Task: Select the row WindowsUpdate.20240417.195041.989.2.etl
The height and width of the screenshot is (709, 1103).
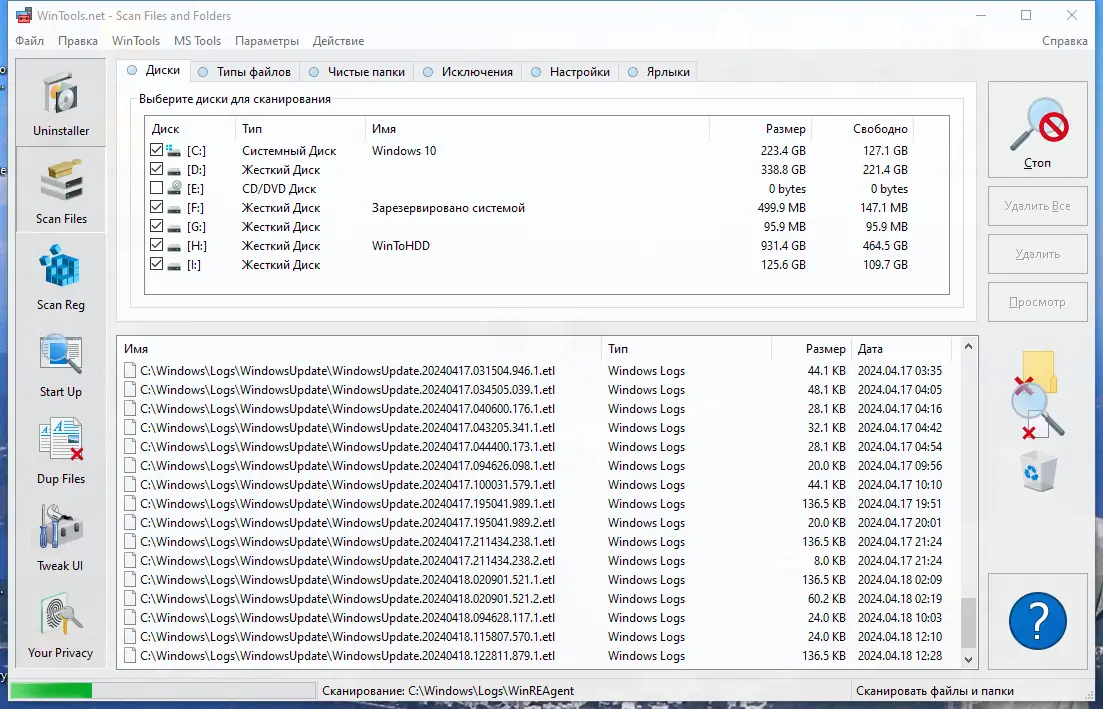Action: (538, 523)
